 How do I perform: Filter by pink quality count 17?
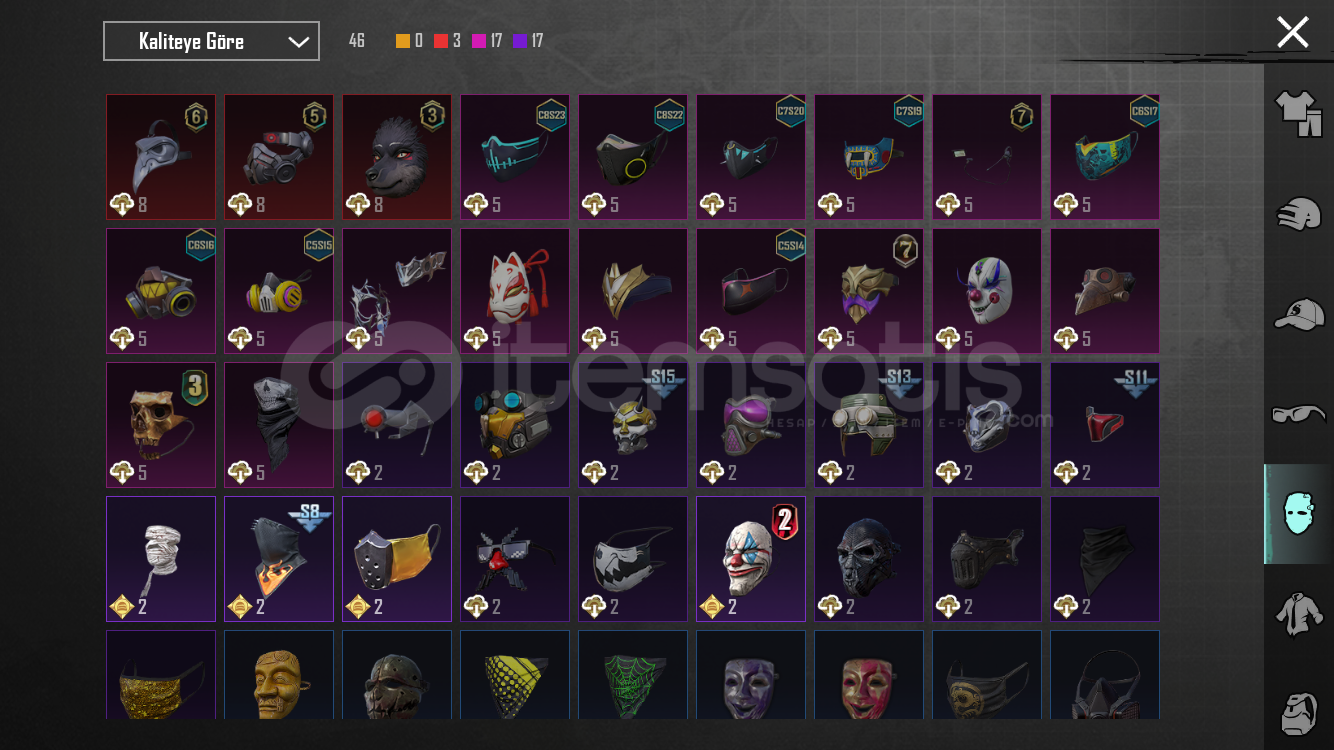(487, 41)
